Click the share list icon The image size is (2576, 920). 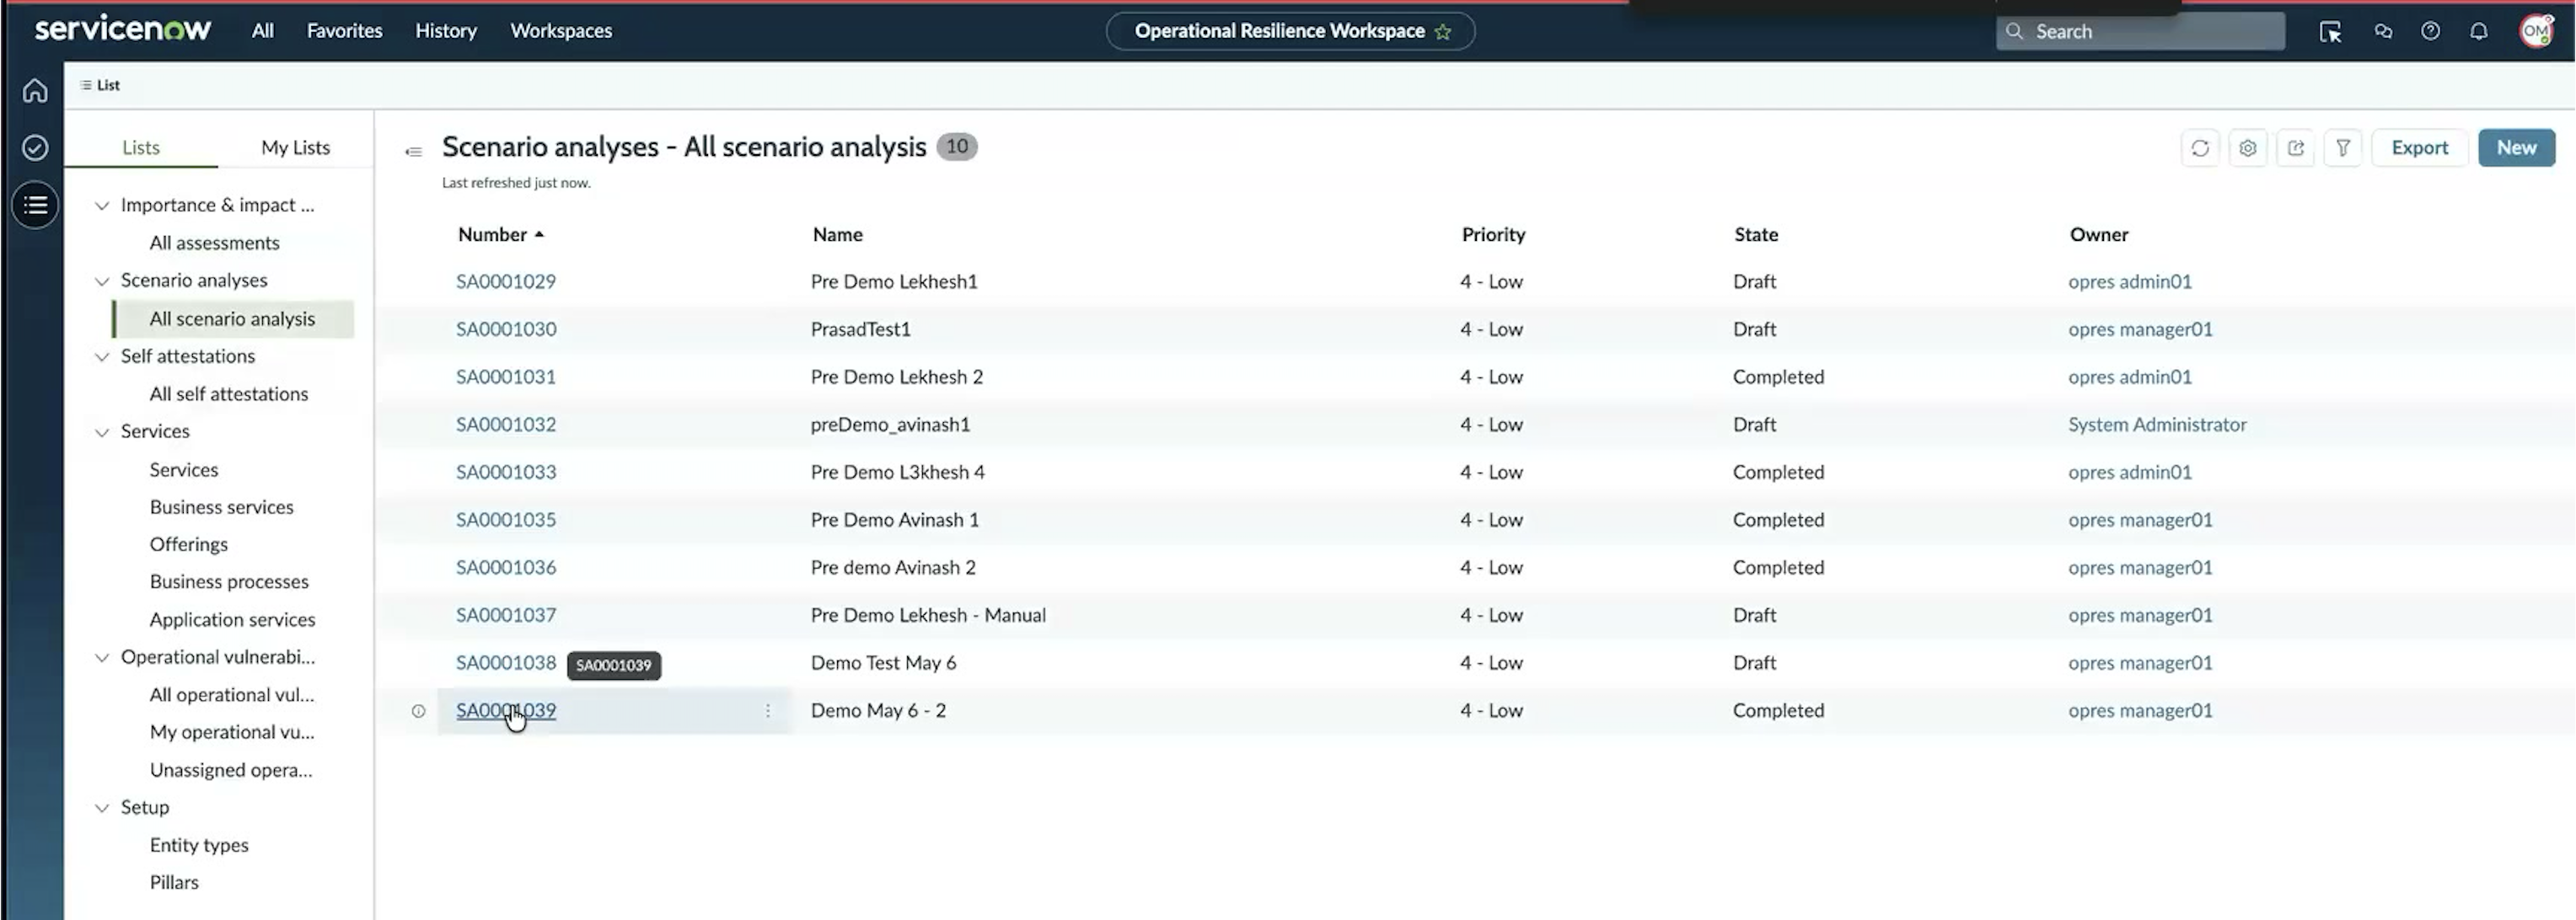tap(2296, 148)
